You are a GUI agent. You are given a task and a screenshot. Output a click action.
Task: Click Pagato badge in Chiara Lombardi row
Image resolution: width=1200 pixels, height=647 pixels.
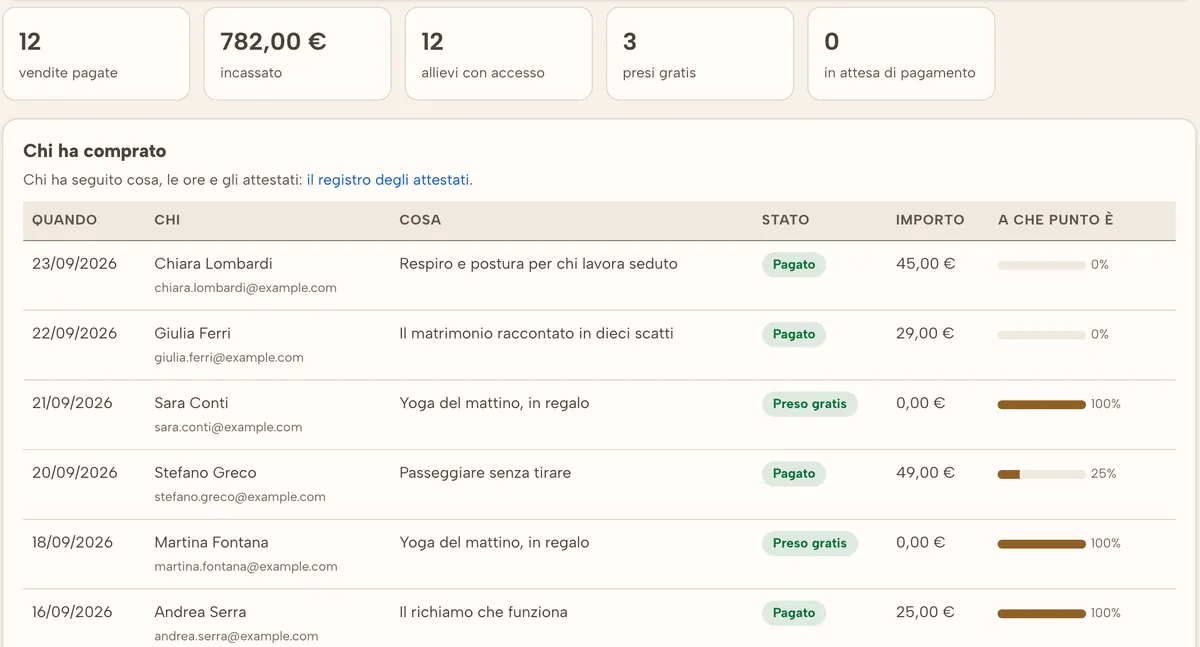click(794, 265)
